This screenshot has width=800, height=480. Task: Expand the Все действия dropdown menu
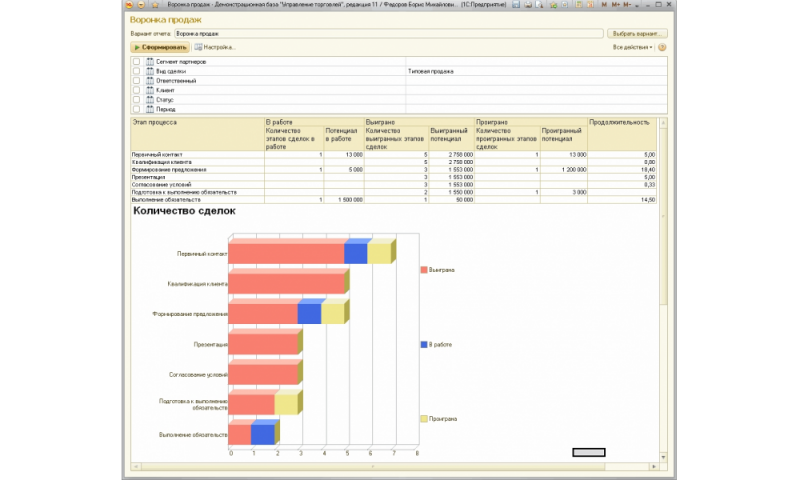(632, 47)
